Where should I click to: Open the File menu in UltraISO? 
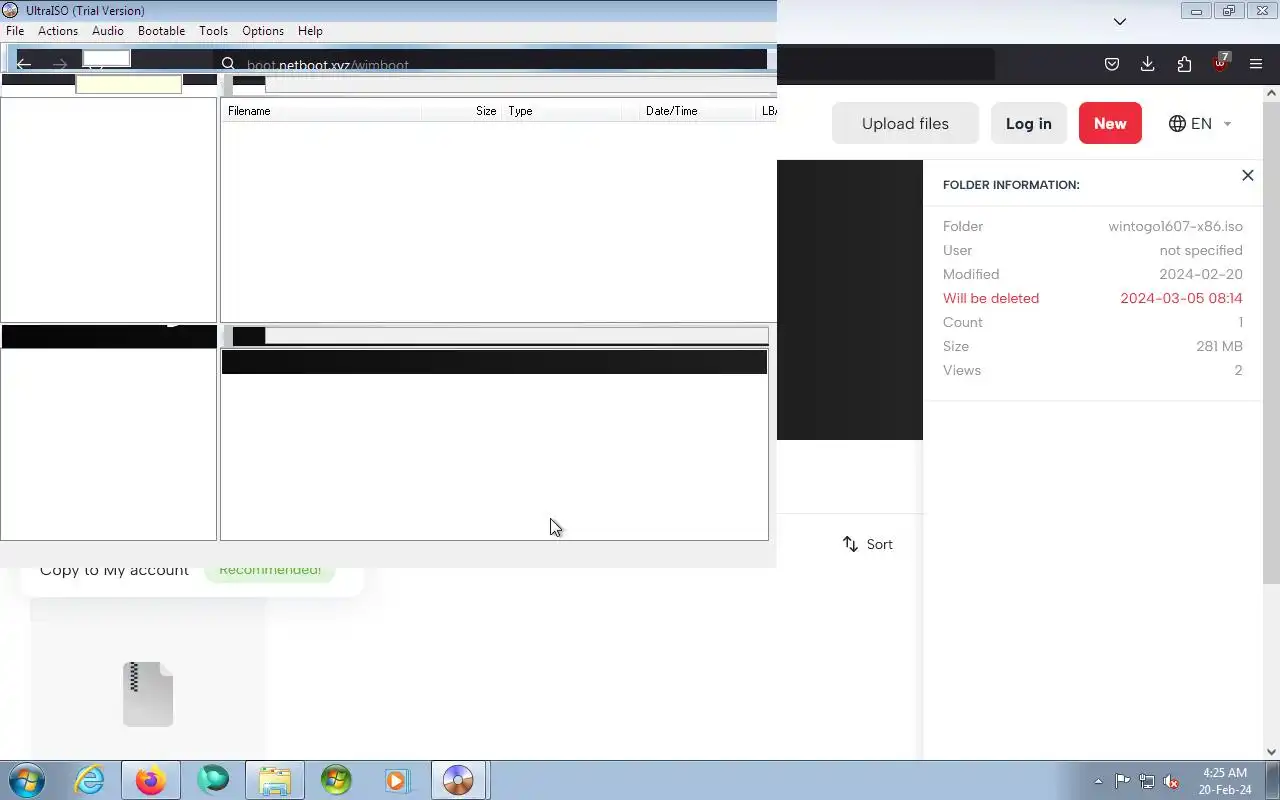(x=15, y=31)
